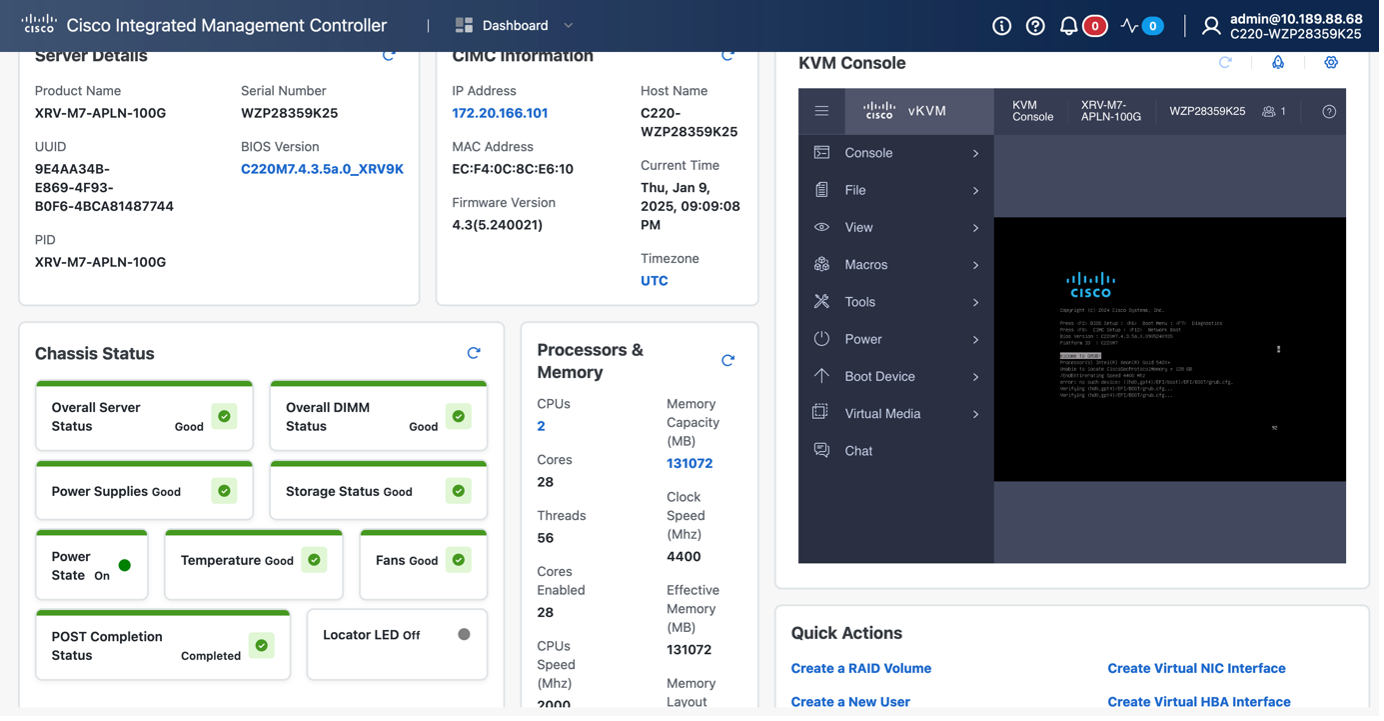Click the info icon in header

click(1001, 26)
